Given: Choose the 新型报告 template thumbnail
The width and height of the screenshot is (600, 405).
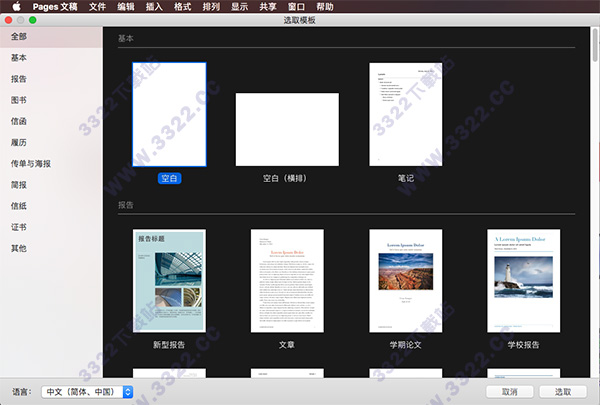Looking at the screenshot, I should point(169,281).
